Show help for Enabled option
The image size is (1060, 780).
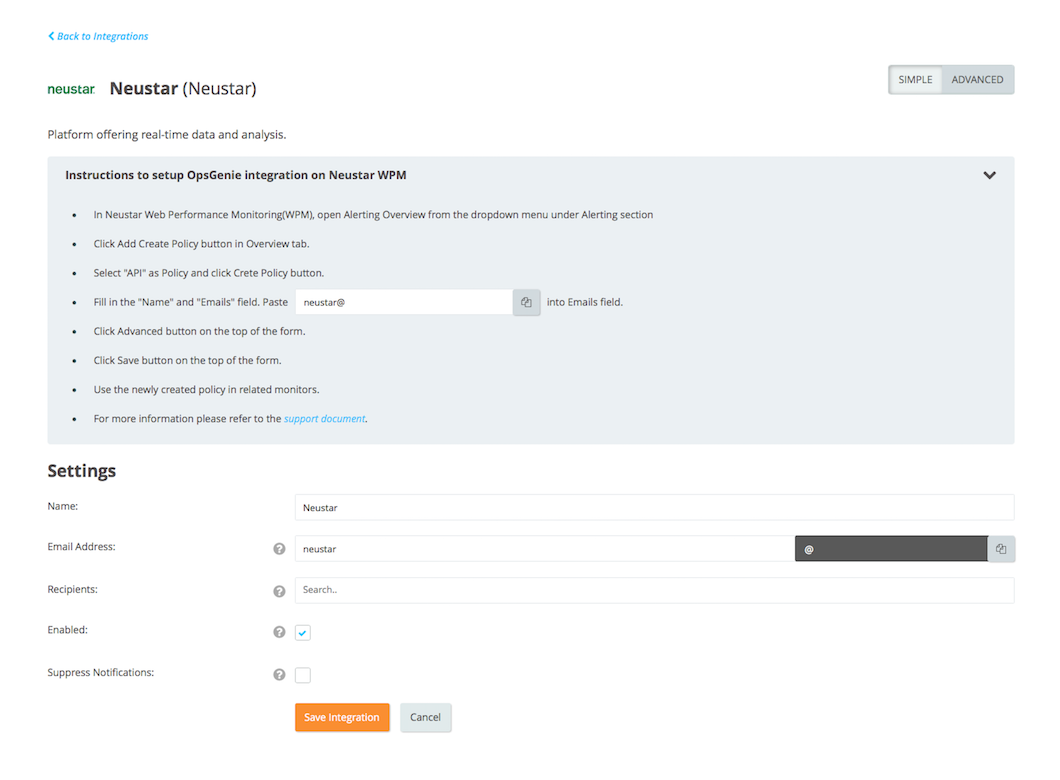279,632
